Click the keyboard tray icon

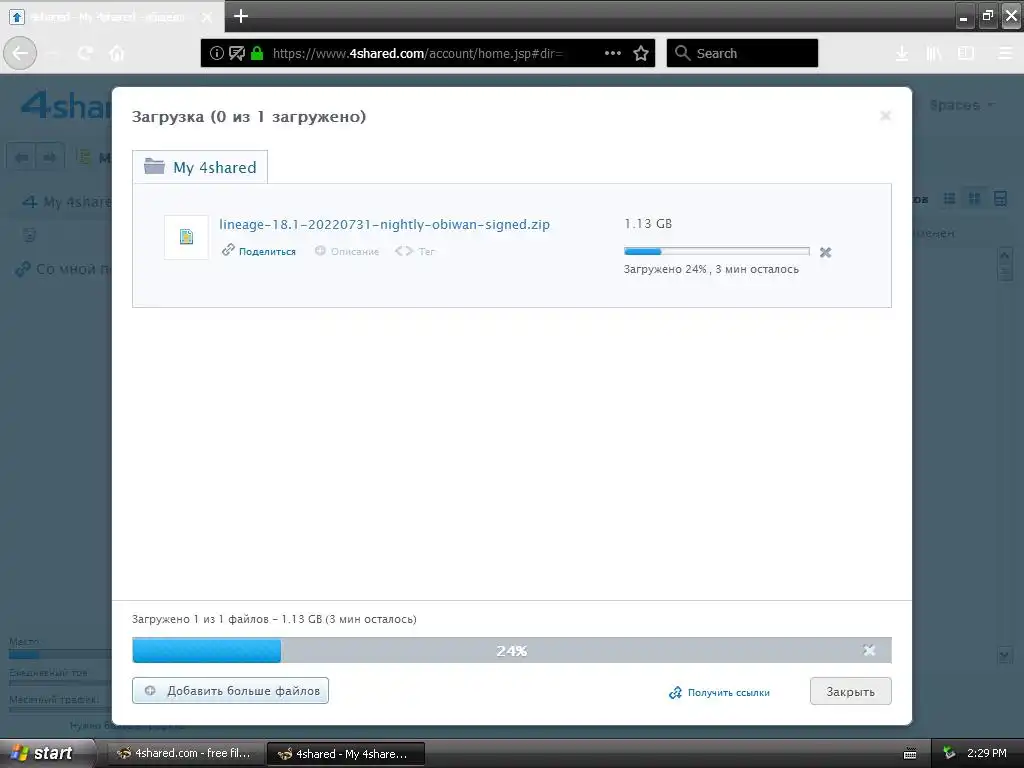[x=910, y=754]
